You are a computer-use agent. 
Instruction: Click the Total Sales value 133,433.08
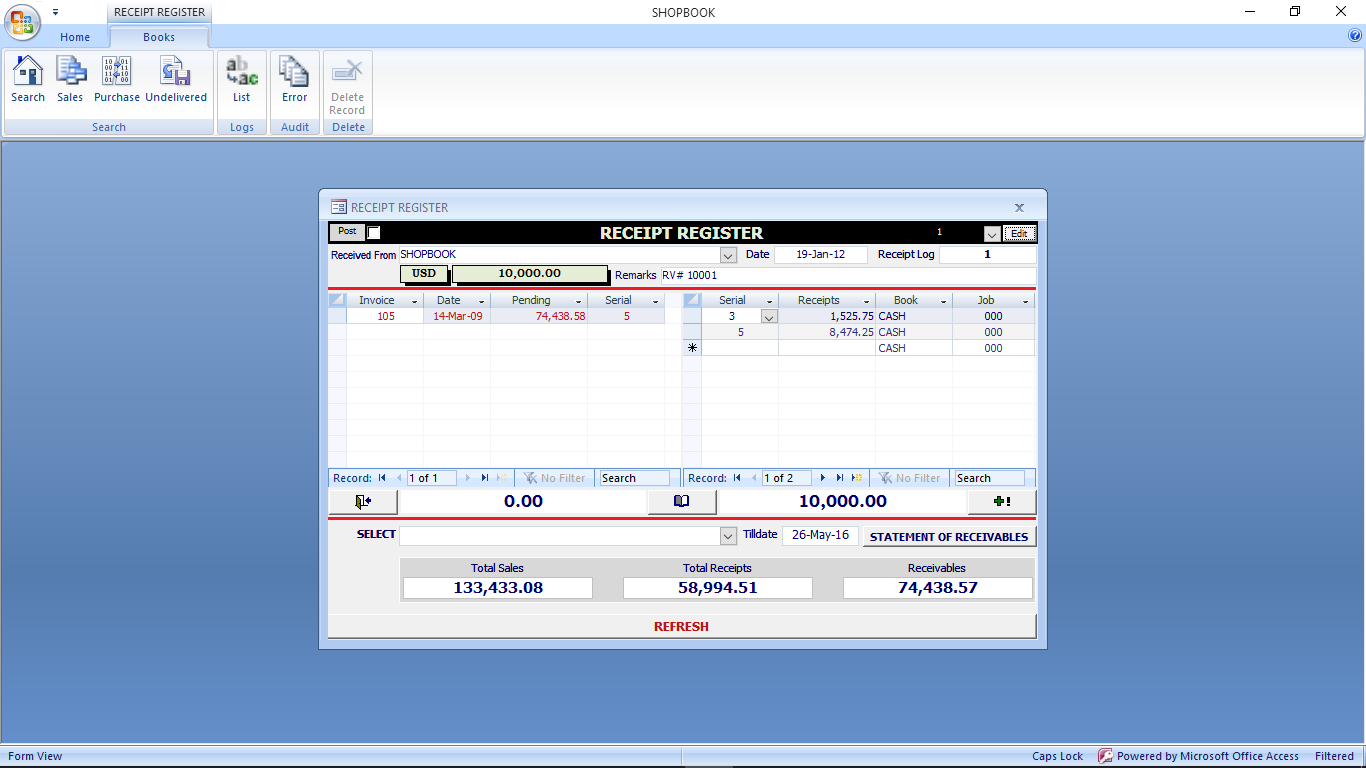pos(498,588)
